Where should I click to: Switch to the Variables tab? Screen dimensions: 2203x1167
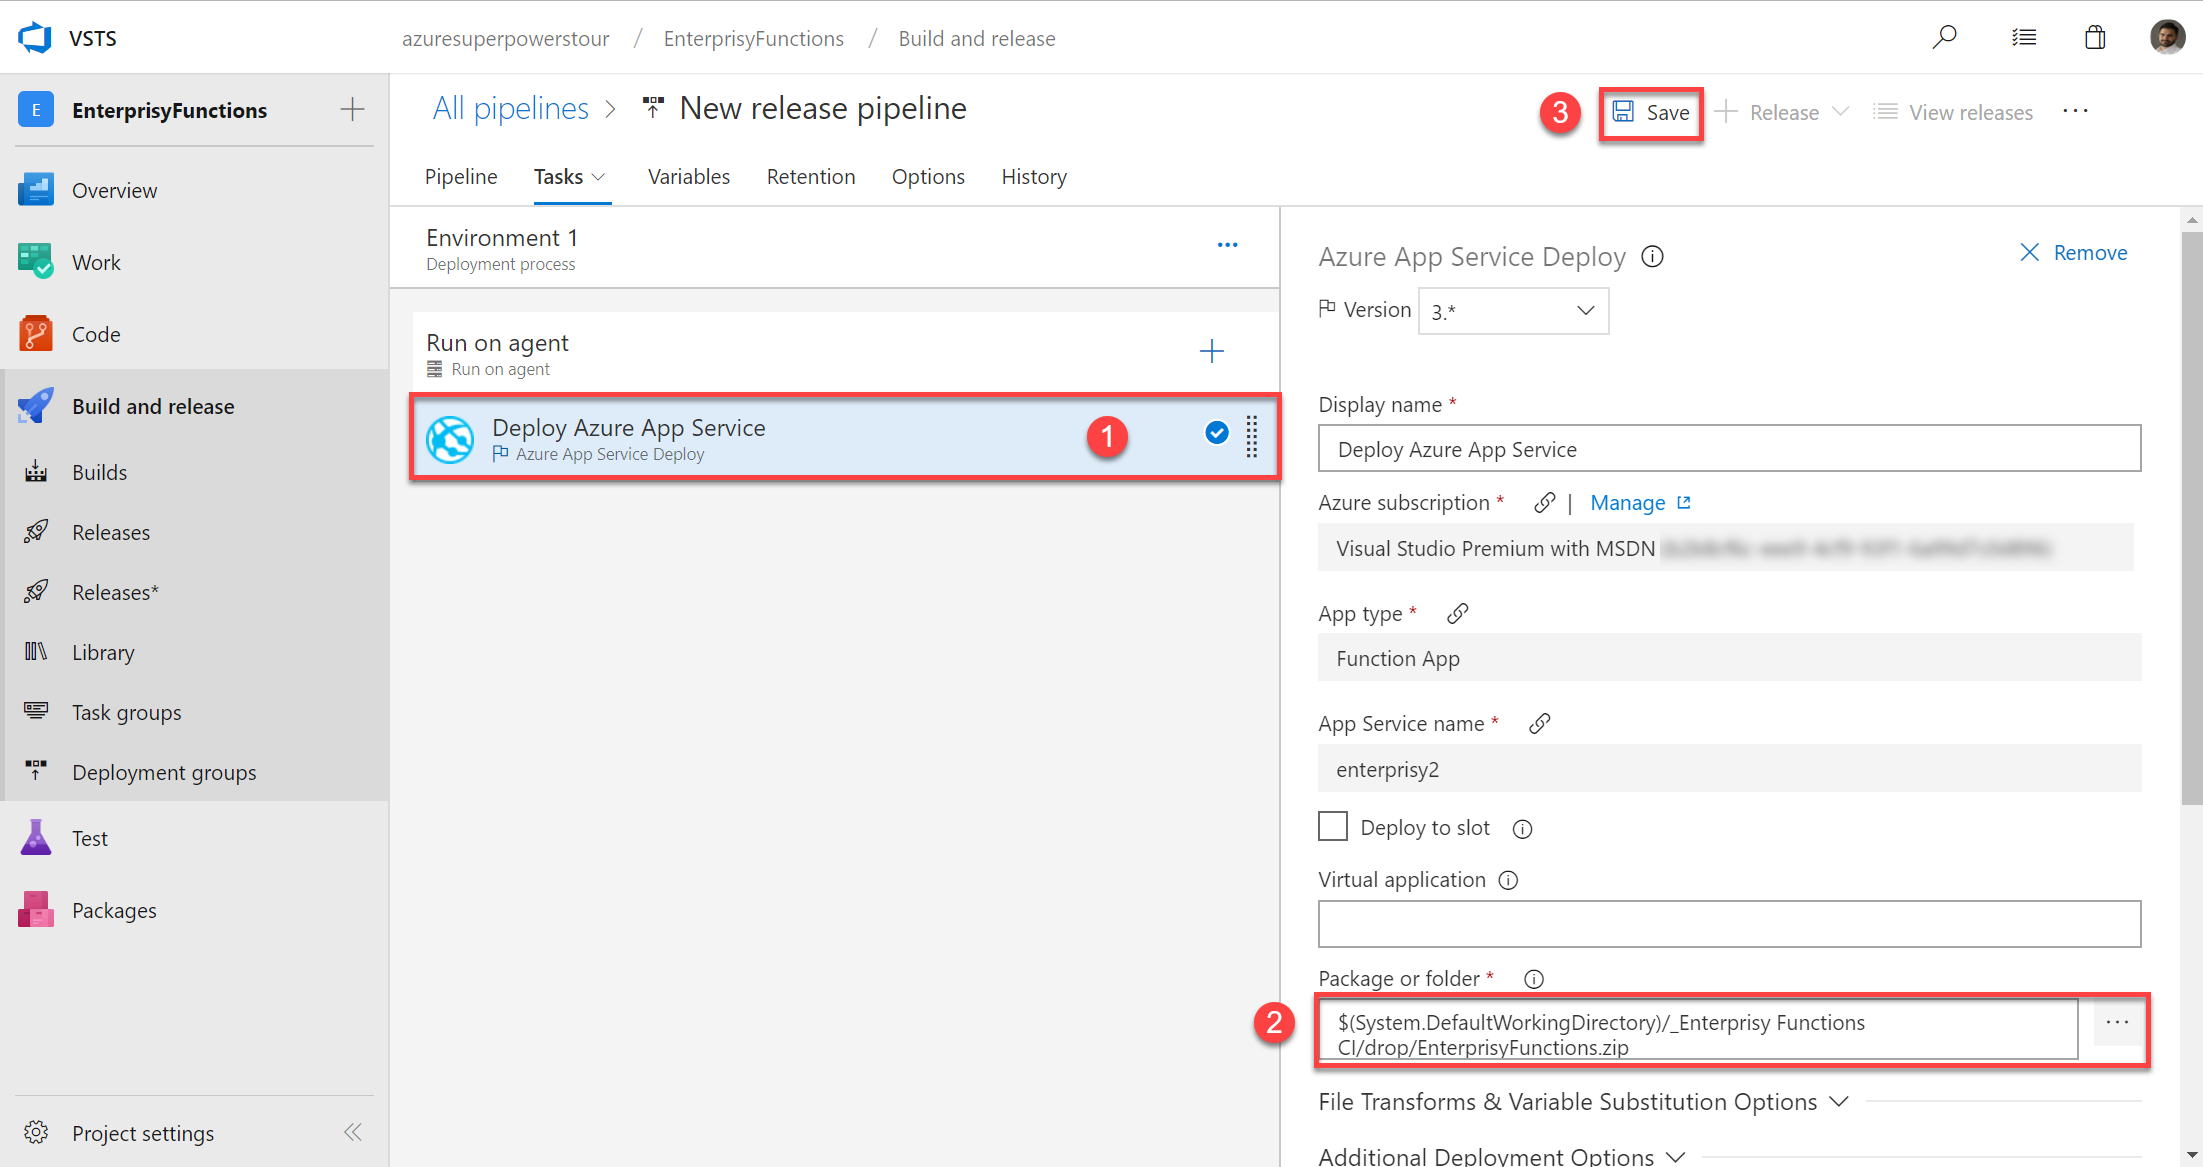(688, 176)
